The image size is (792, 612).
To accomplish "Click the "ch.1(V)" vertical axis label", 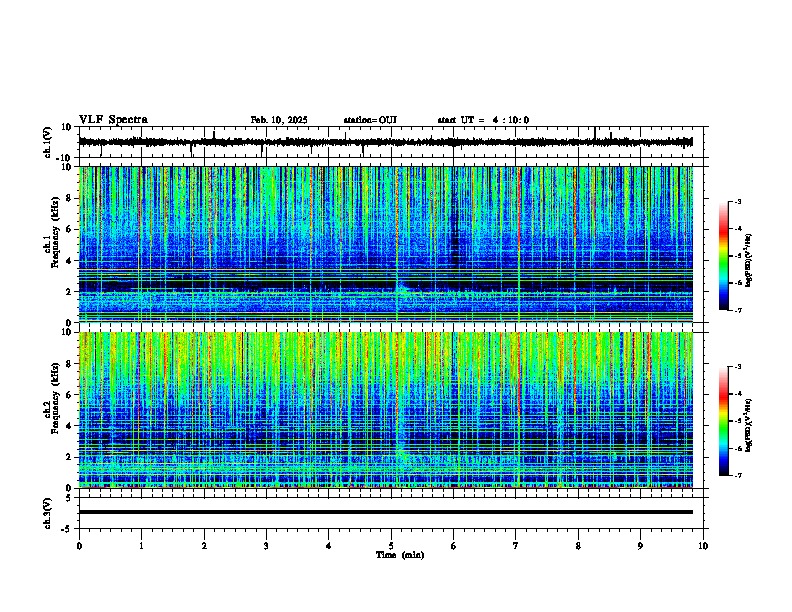I will pos(48,142).
